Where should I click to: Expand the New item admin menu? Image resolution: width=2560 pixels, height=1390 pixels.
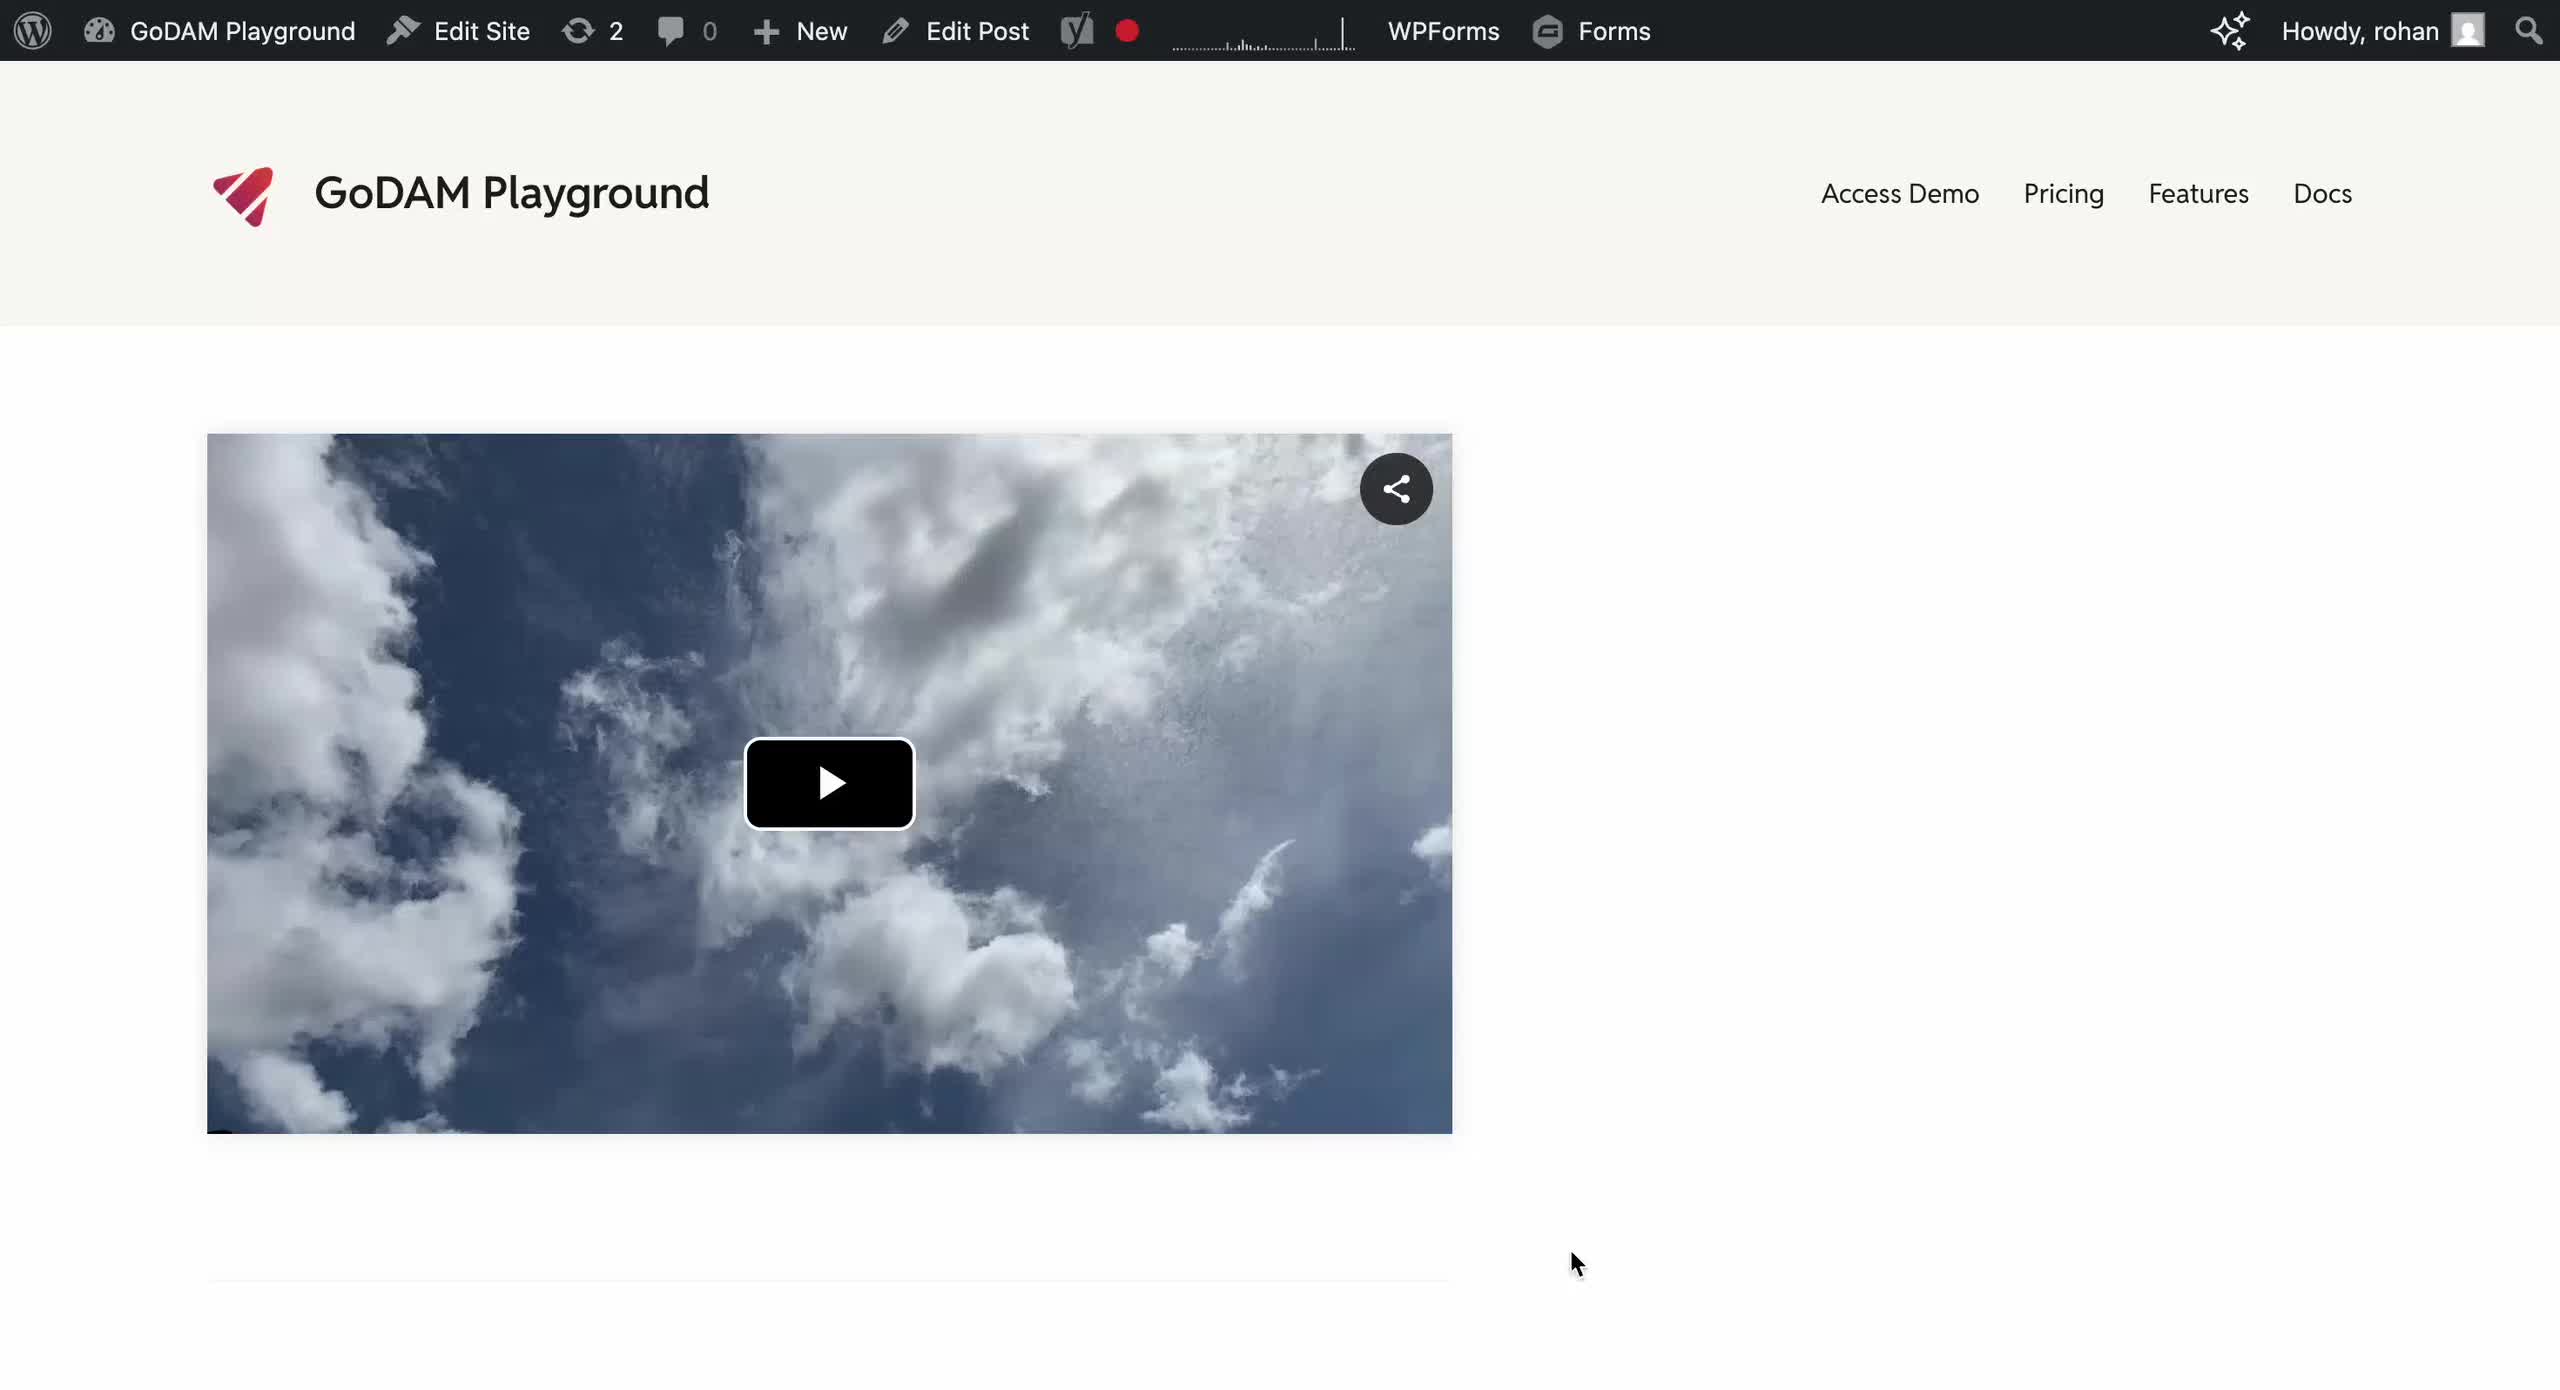(800, 31)
